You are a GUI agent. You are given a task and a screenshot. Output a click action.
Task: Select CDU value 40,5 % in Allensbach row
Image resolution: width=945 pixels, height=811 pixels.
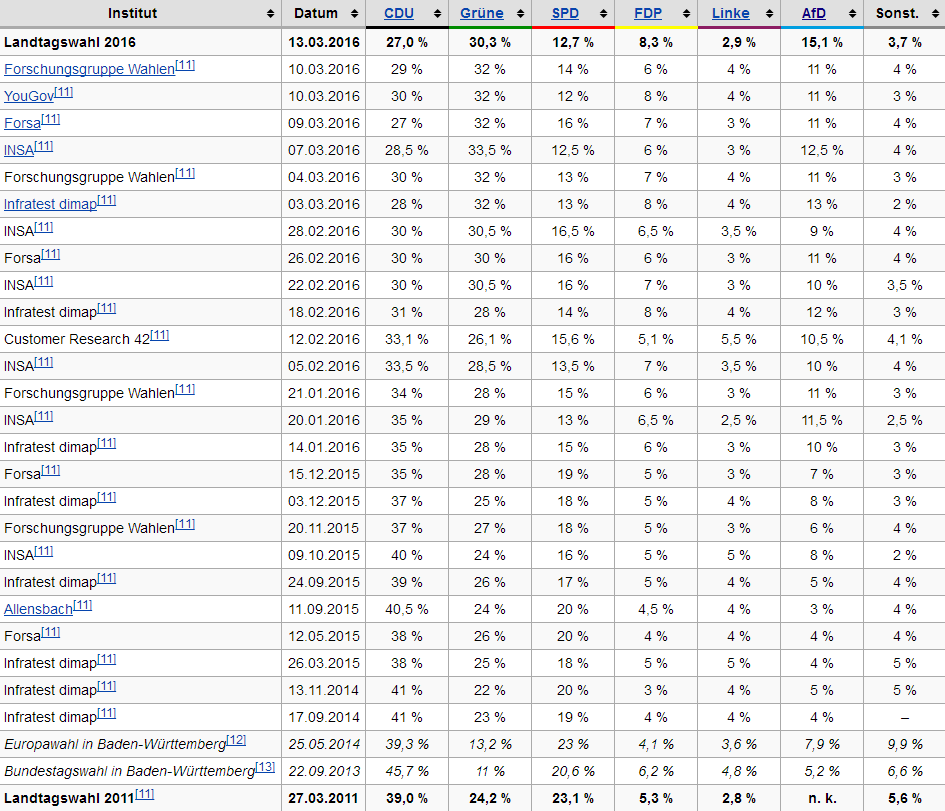pyautogui.click(x=407, y=610)
